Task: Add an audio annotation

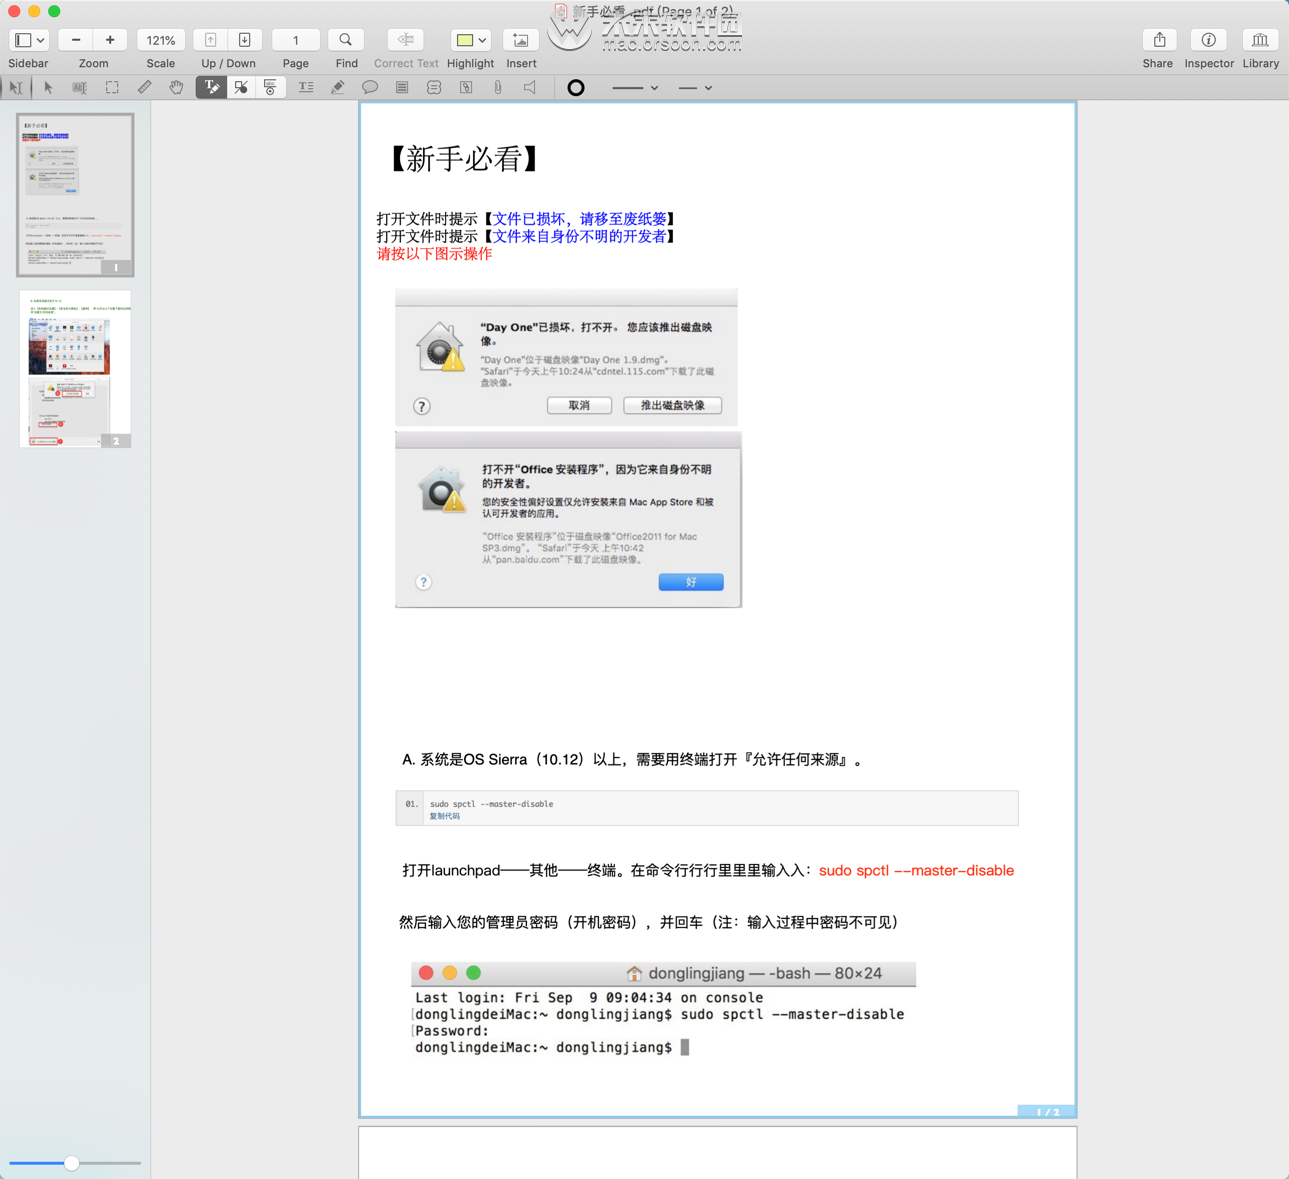Action: coord(530,88)
